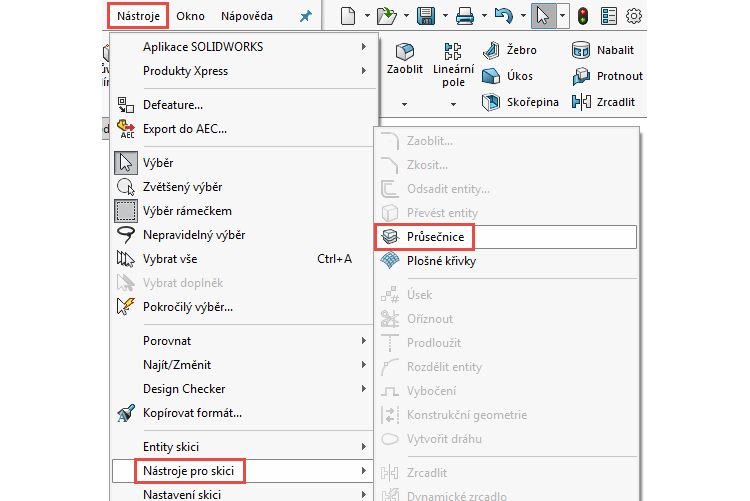750x501 pixels.
Task: Select the Žebro rib feature
Action: (x=509, y=50)
